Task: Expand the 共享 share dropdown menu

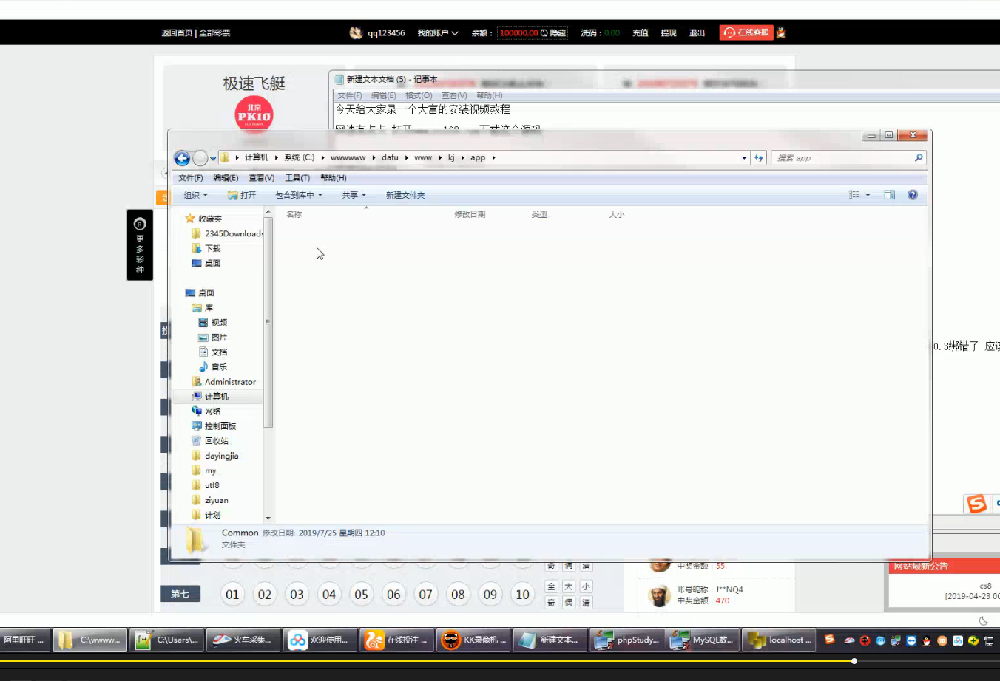Action: coord(353,195)
